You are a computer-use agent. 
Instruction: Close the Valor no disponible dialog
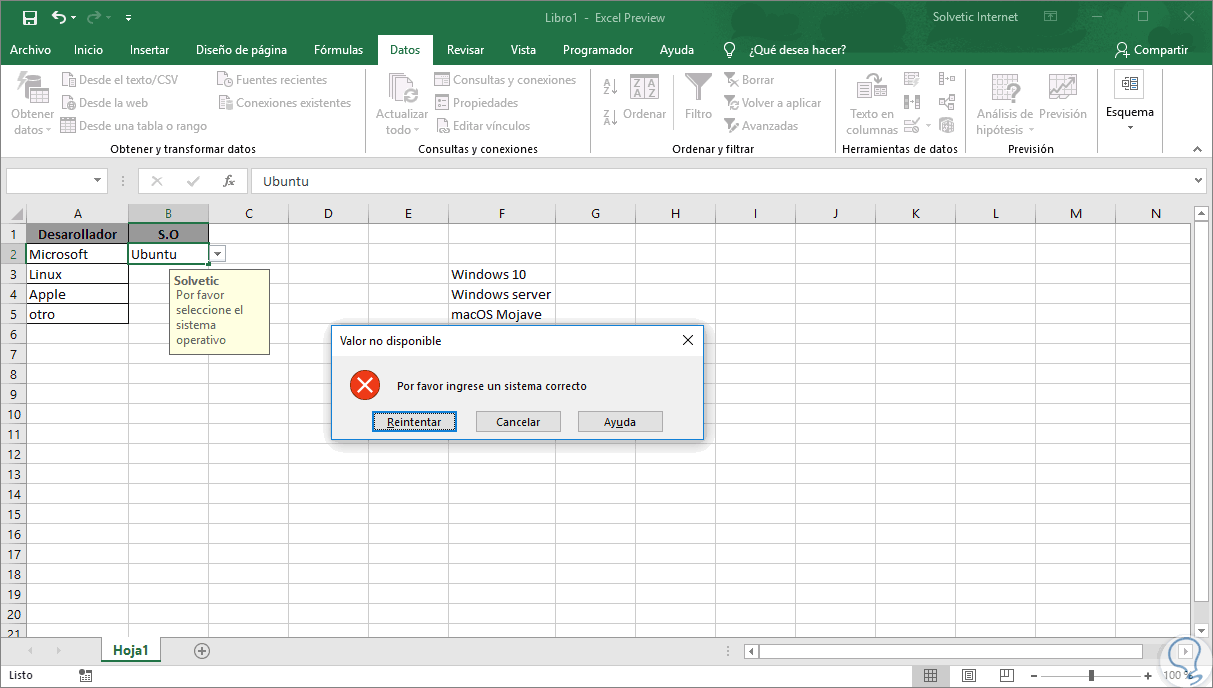point(687,340)
